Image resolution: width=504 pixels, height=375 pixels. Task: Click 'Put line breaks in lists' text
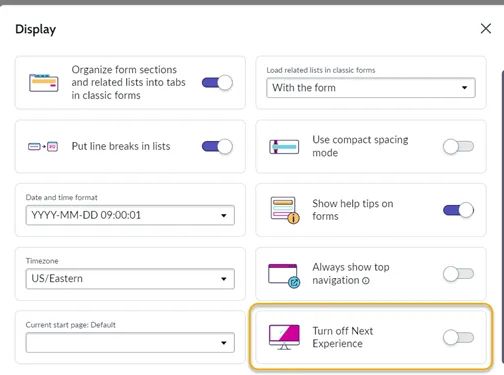click(121, 146)
